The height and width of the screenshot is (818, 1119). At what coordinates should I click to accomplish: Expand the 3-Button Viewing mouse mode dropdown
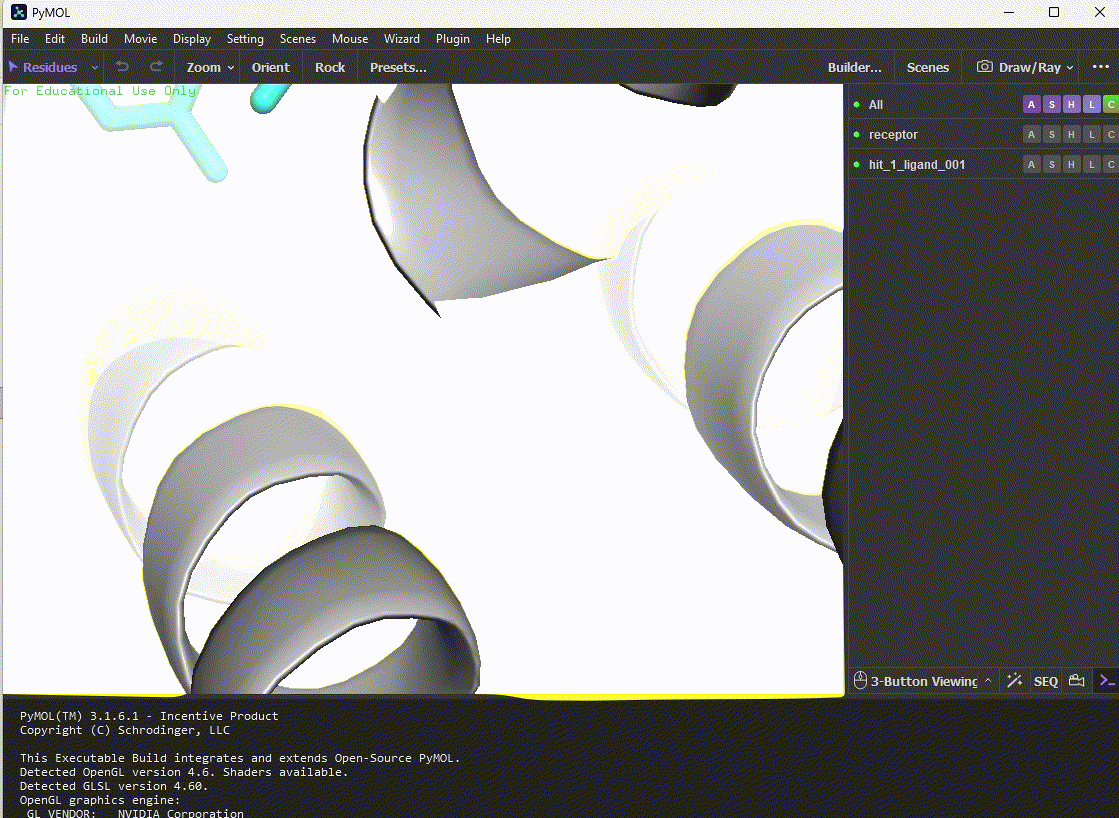pyautogui.click(x=988, y=680)
